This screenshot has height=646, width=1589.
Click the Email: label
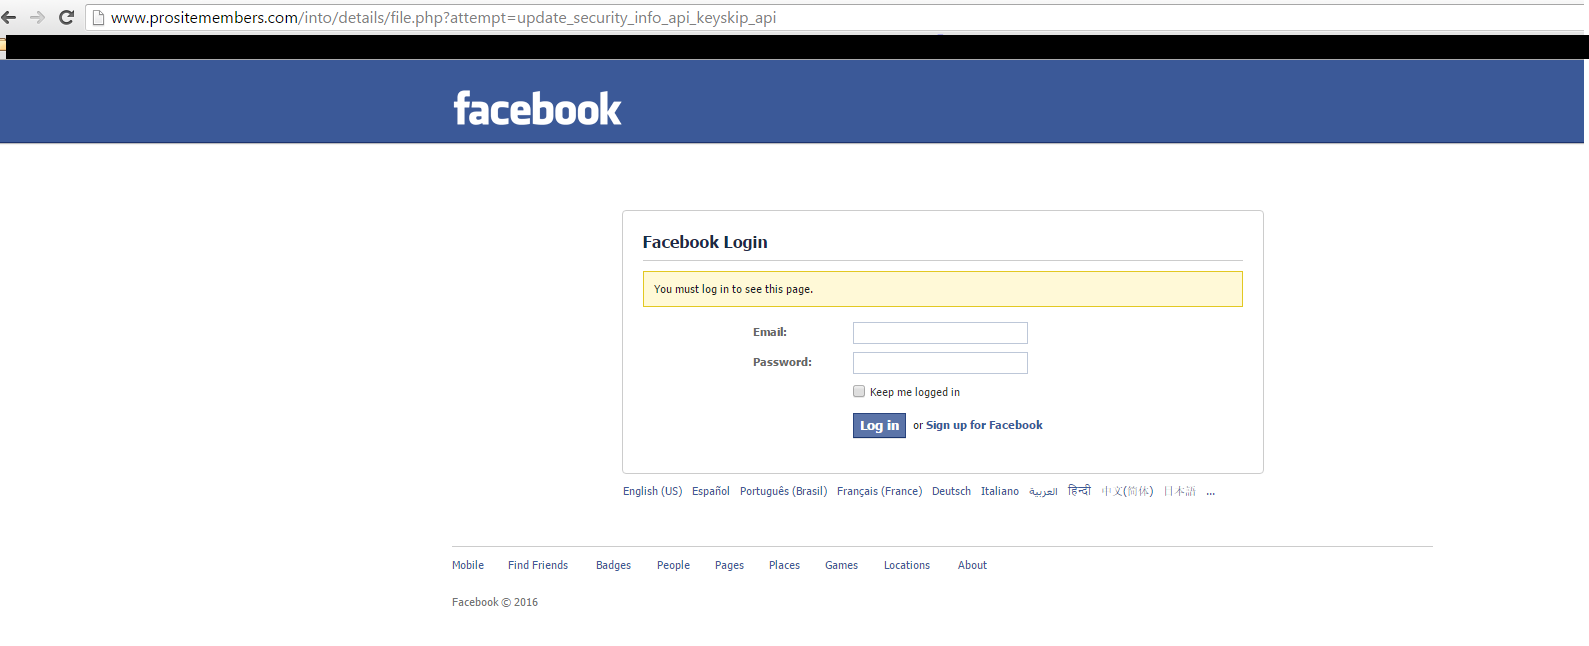coord(770,332)
